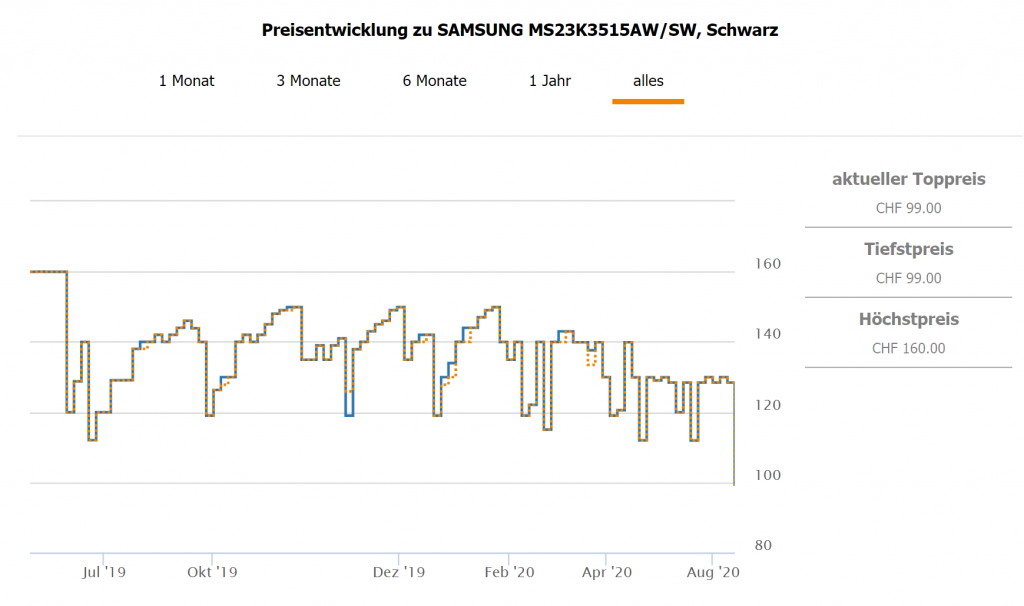Click the "Höchstpreis" heading
1024x606 pixels.
click(x=908, y=319)
